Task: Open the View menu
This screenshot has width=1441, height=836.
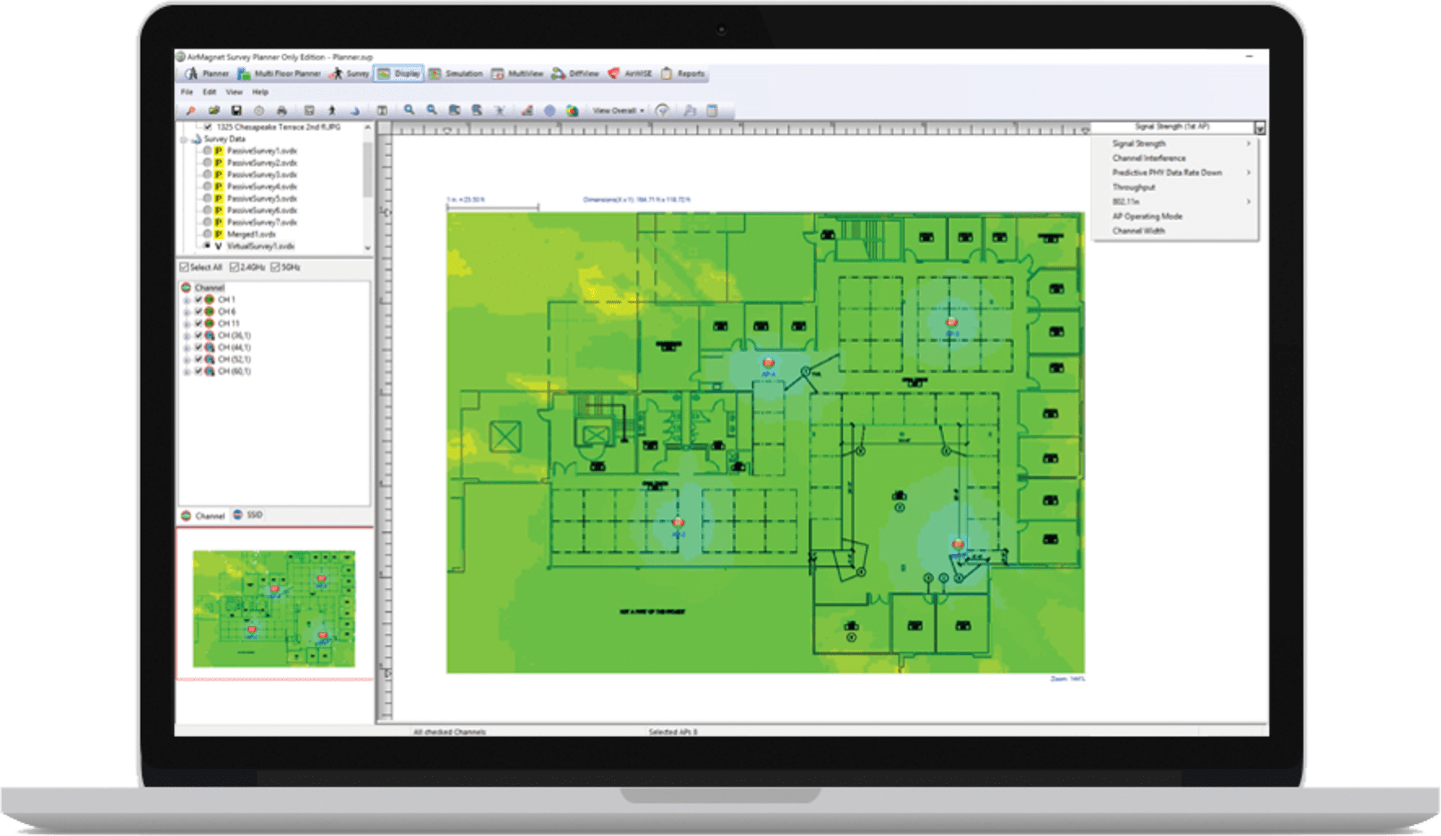Action: 234,92
